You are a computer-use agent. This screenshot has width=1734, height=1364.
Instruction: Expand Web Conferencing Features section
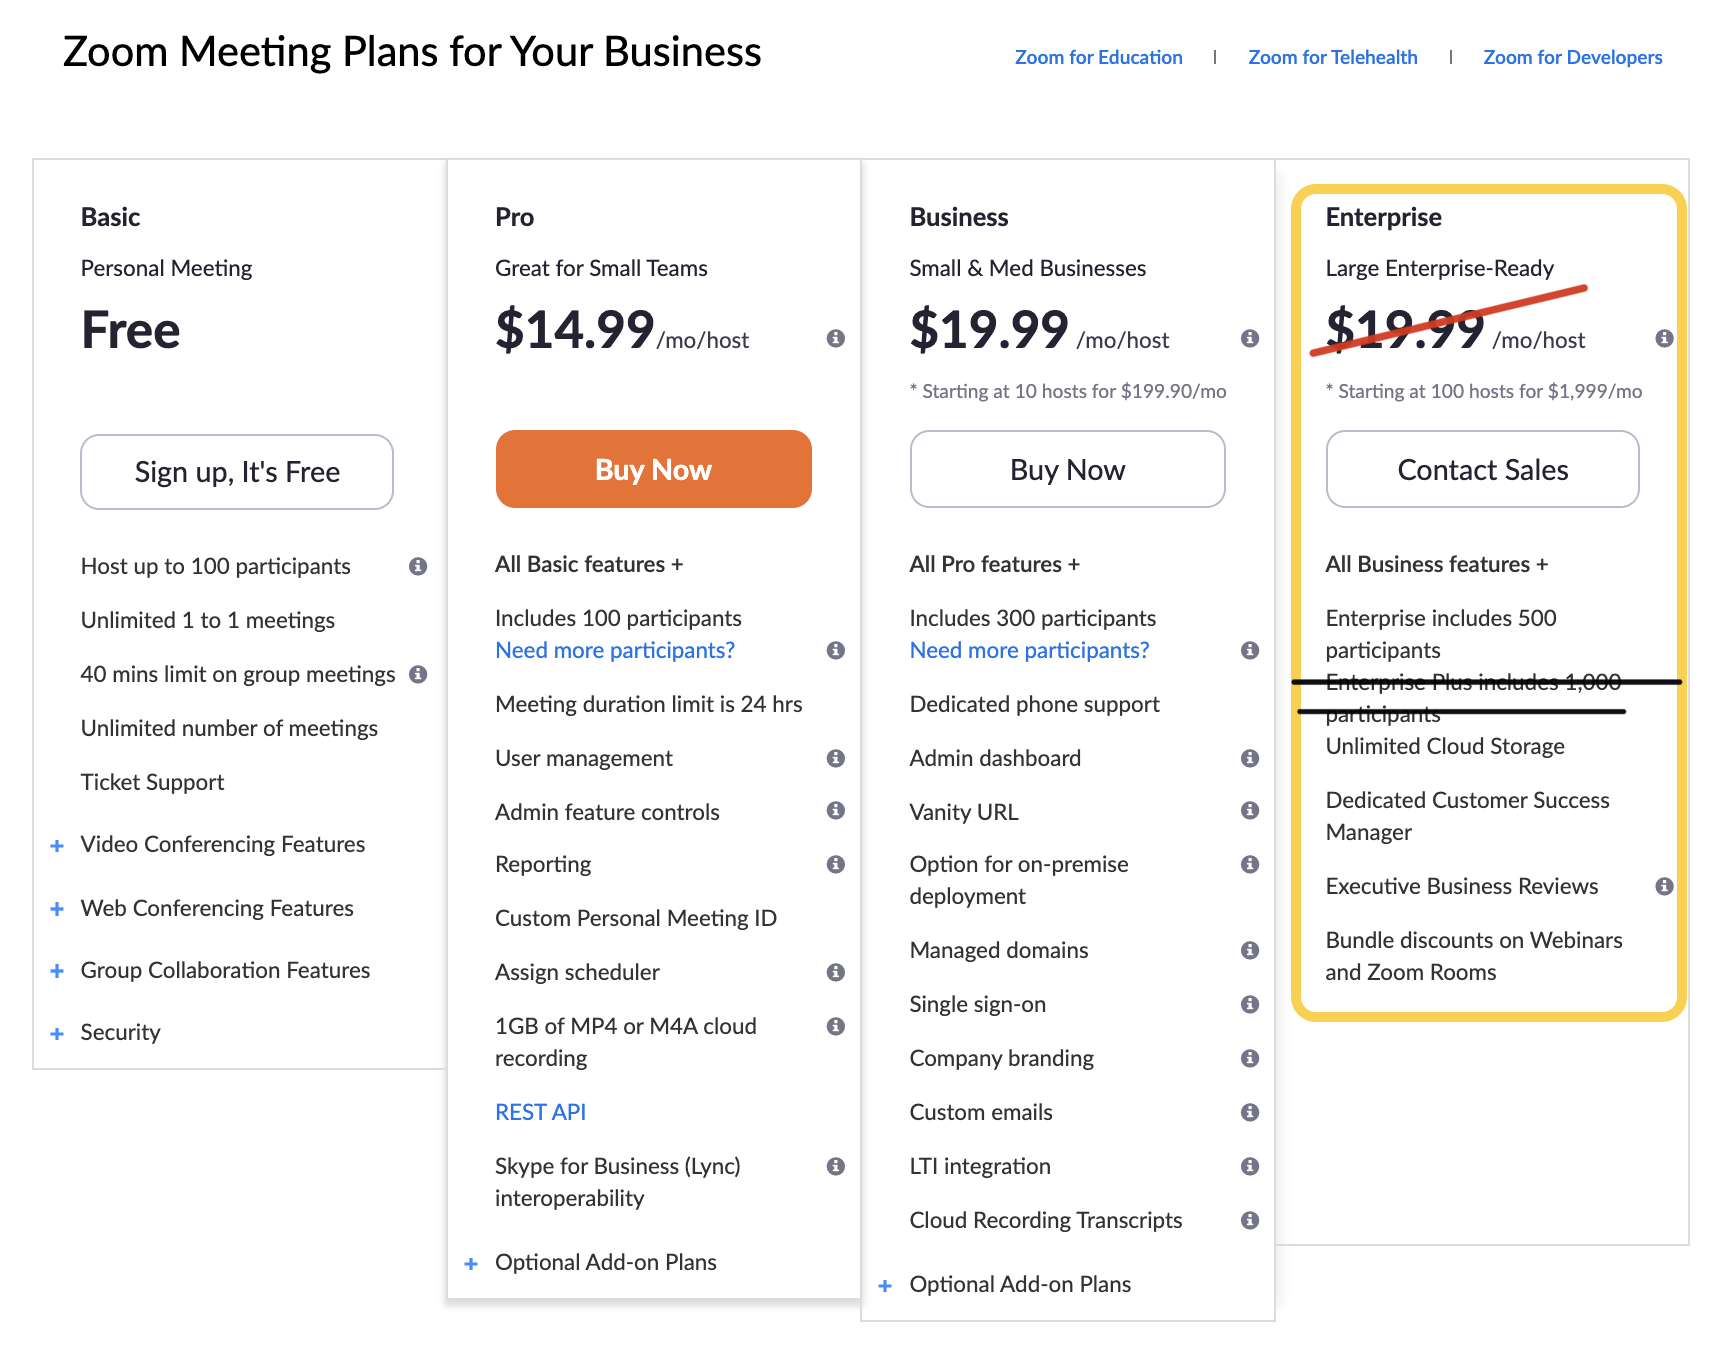tap(58, 909)
